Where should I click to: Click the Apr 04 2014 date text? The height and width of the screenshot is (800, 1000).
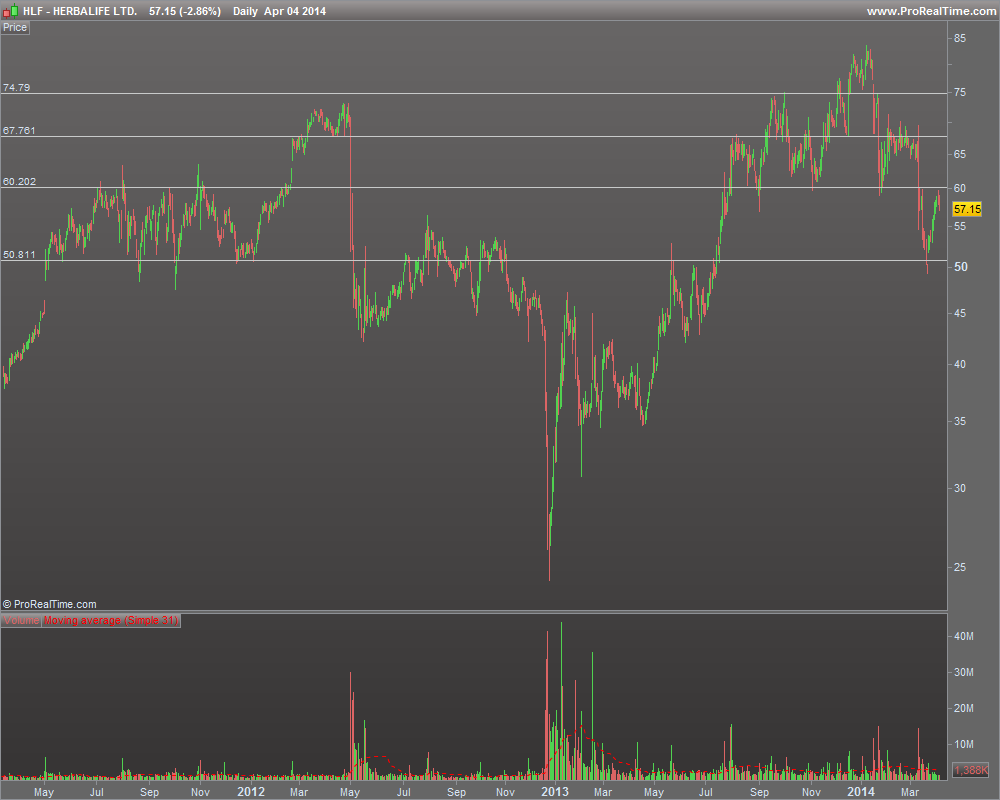pos(295,11)
